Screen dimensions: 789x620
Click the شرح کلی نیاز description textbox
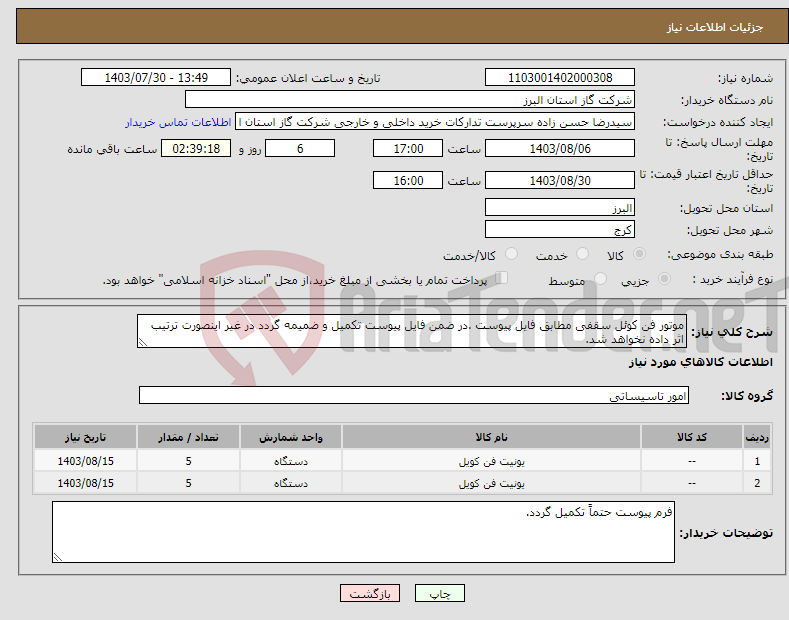point(412,331)
